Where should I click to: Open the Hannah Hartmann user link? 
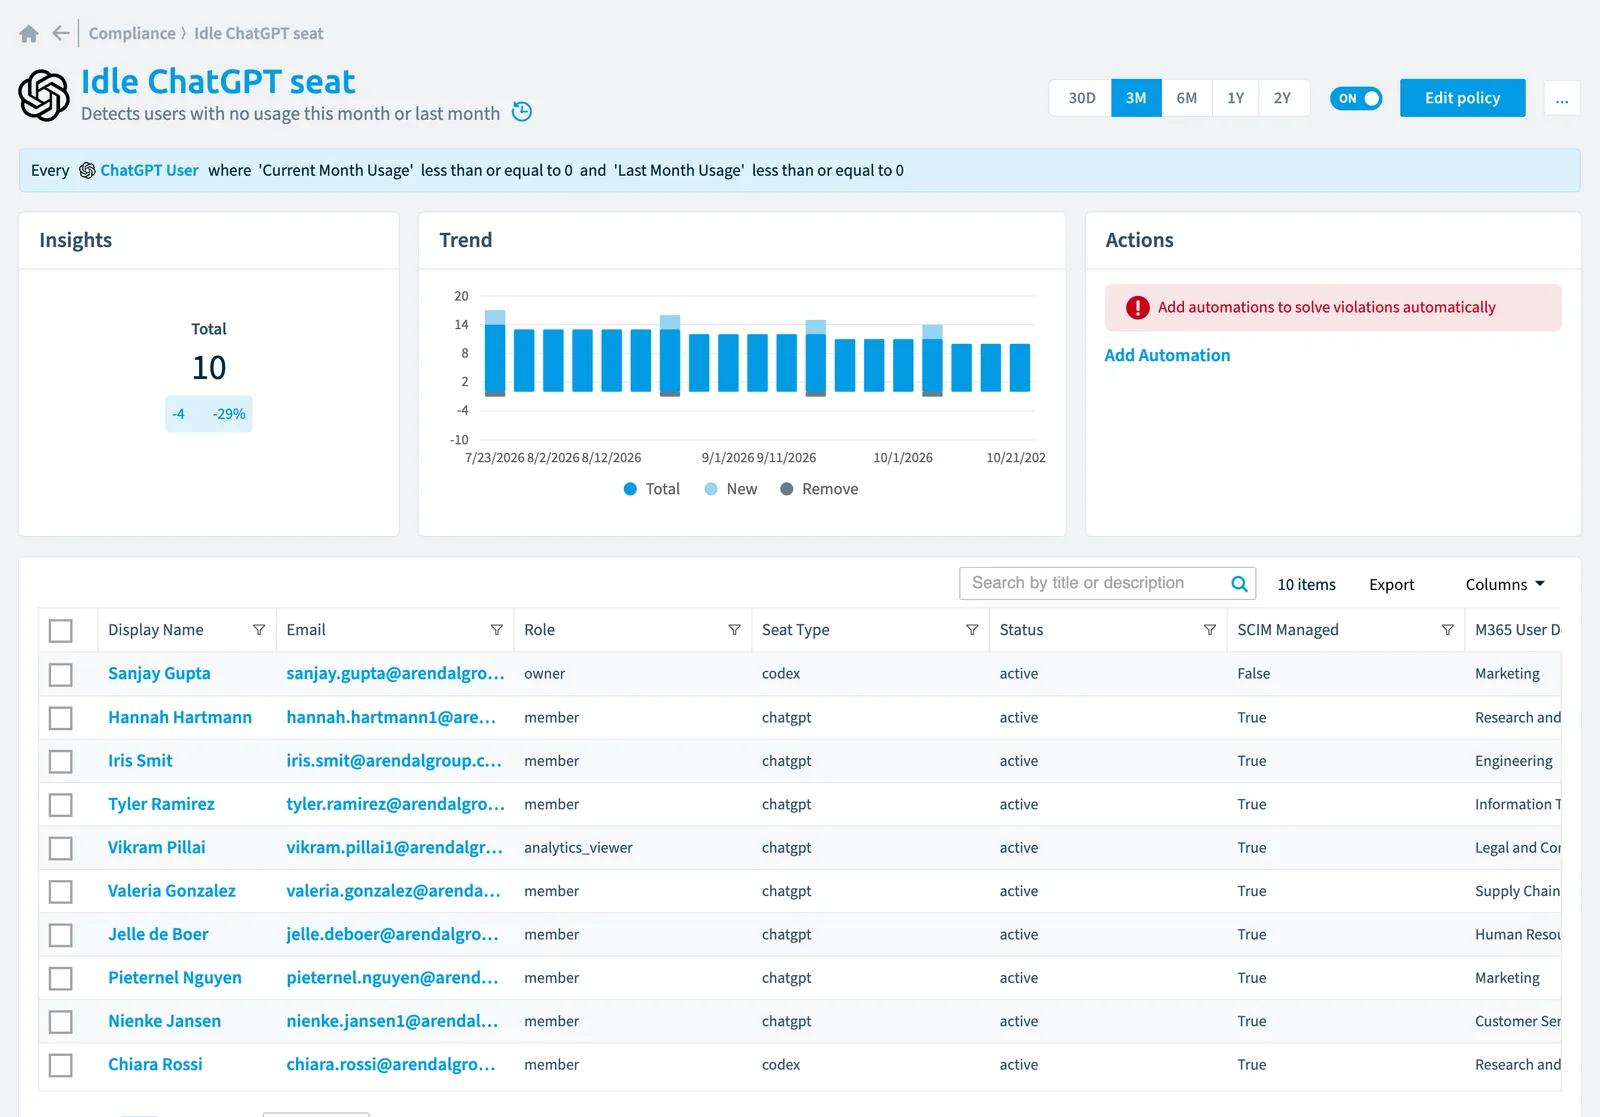tap(180, 717)
